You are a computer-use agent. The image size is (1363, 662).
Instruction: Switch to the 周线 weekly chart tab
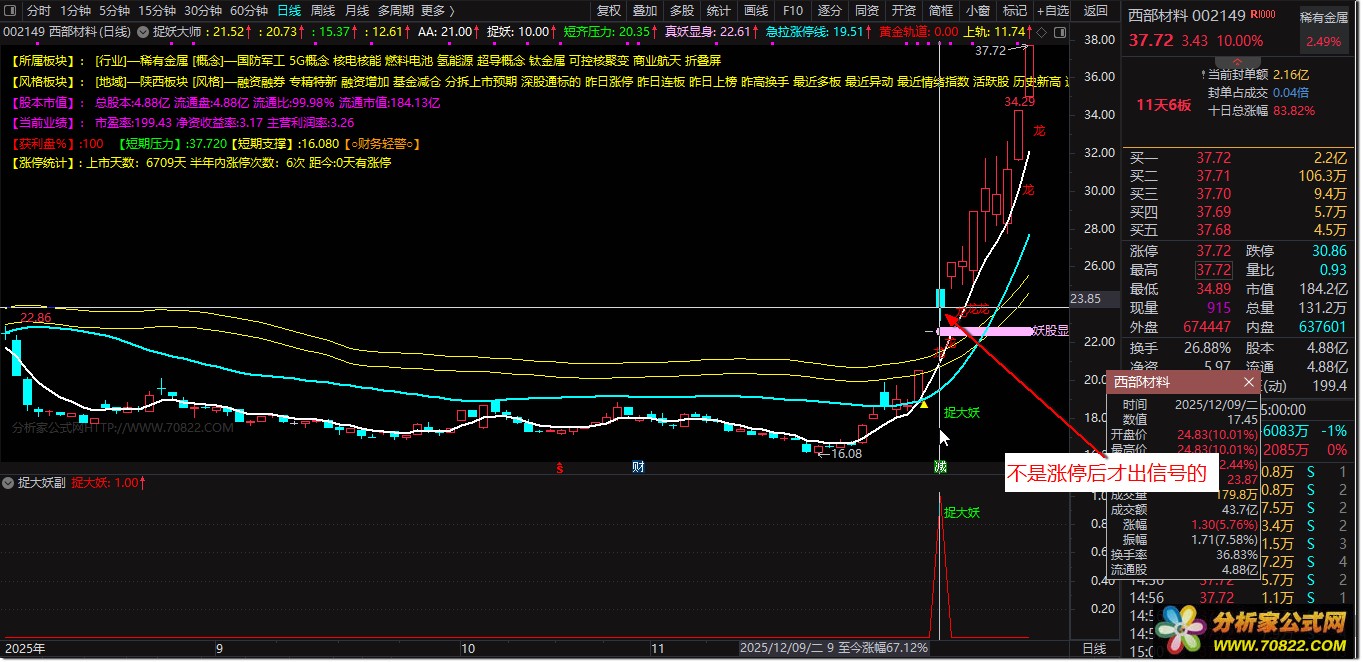click(x=322, y=11)
